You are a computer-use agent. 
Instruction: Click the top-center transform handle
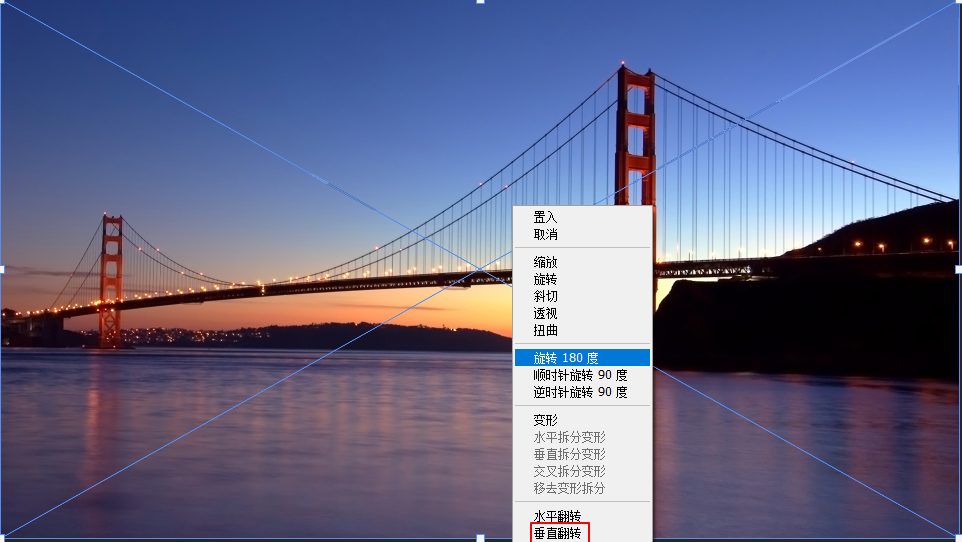tap(480, 1)
